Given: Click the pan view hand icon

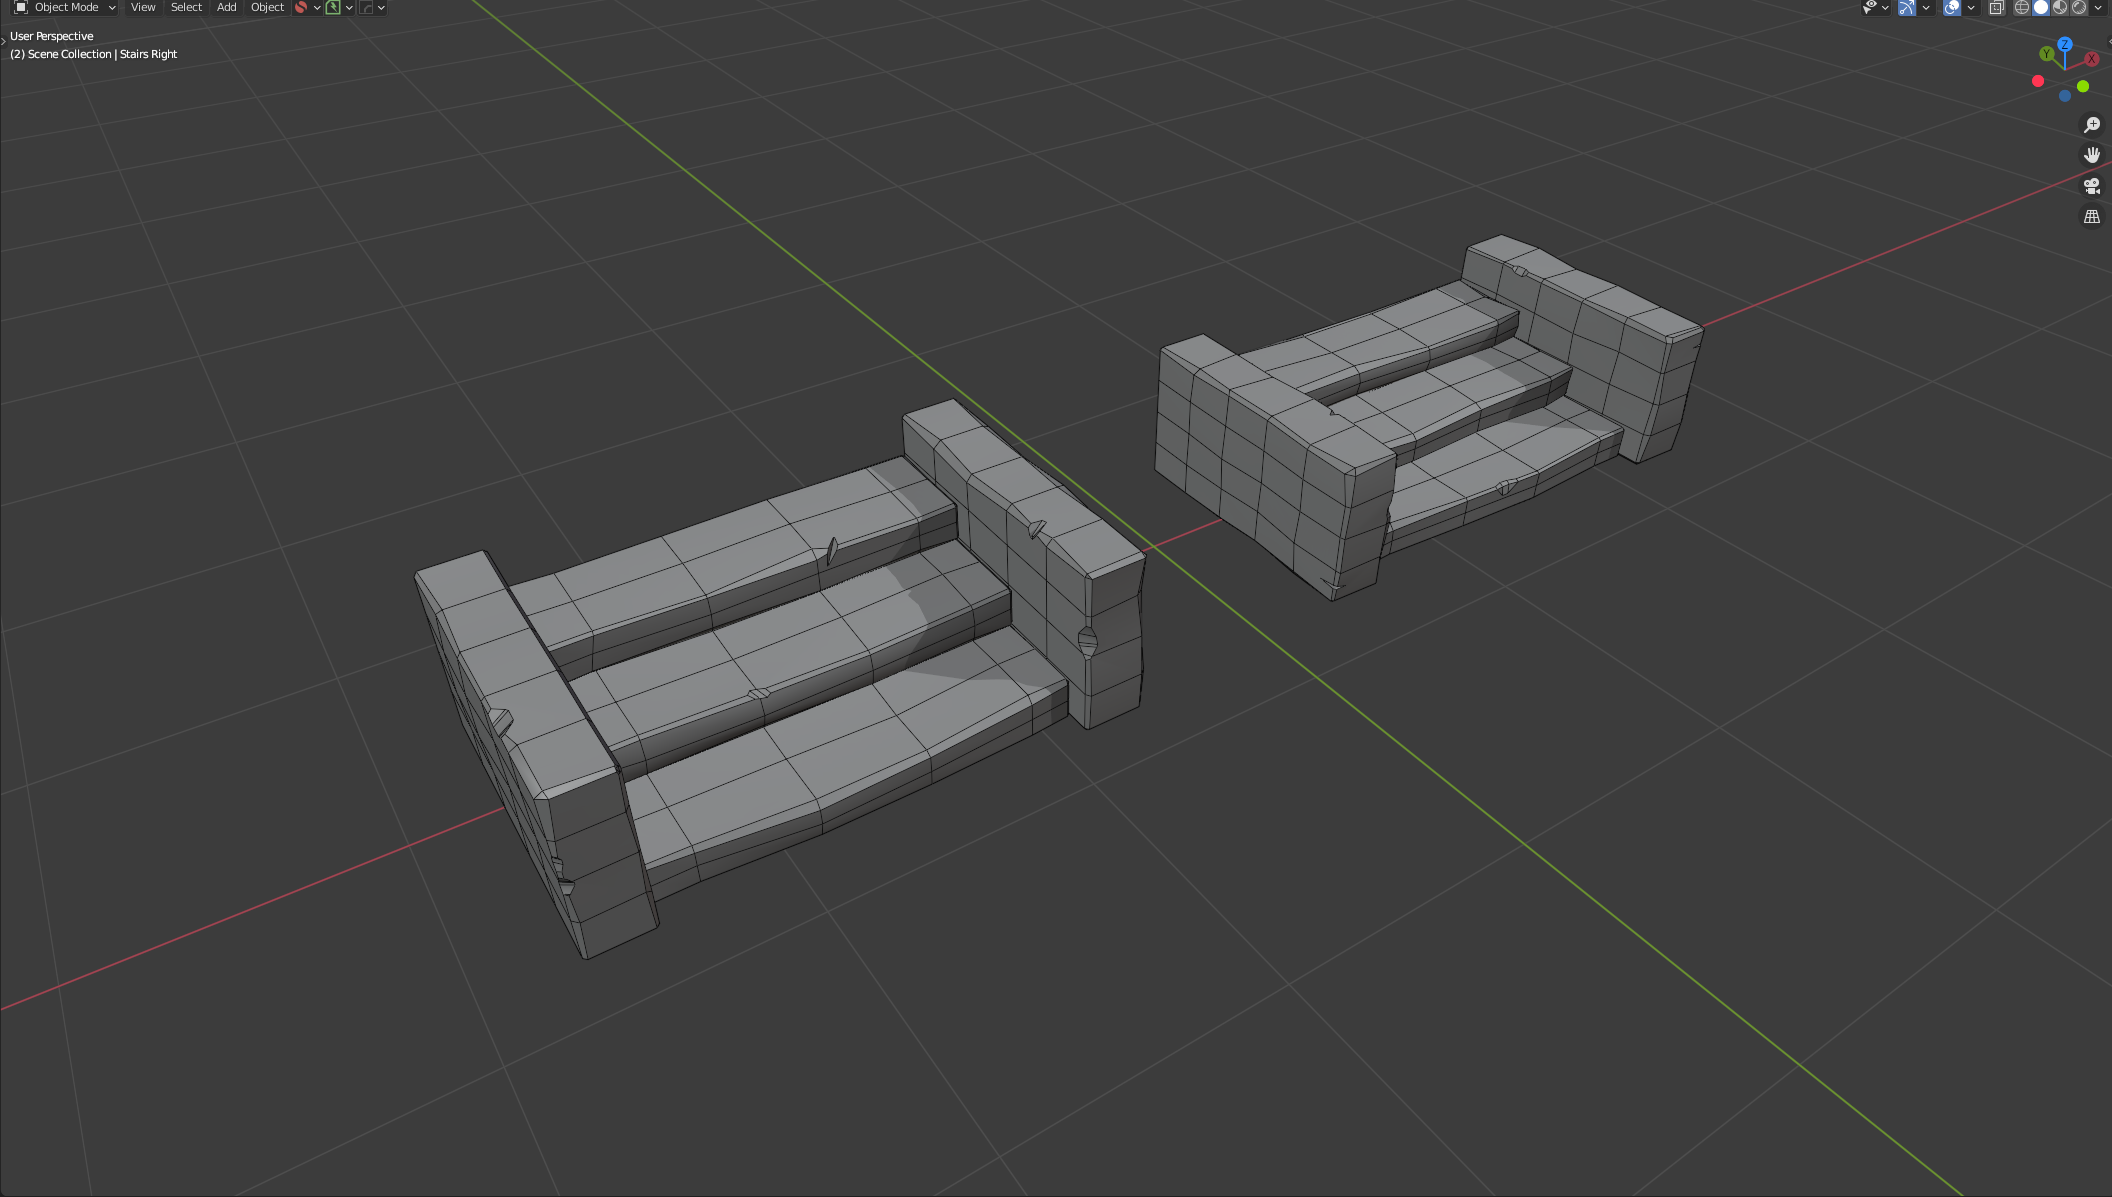Looking at the screenshot, I should (2091, 155).
